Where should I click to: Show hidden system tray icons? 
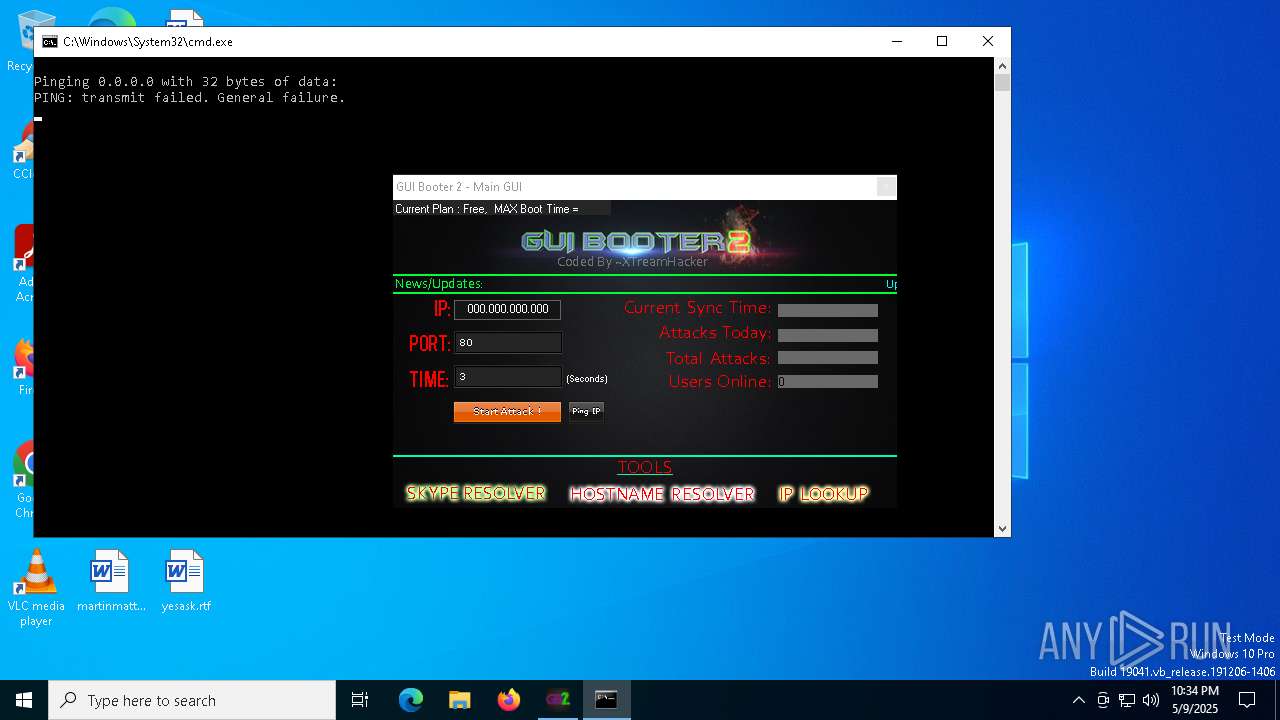1078,700
